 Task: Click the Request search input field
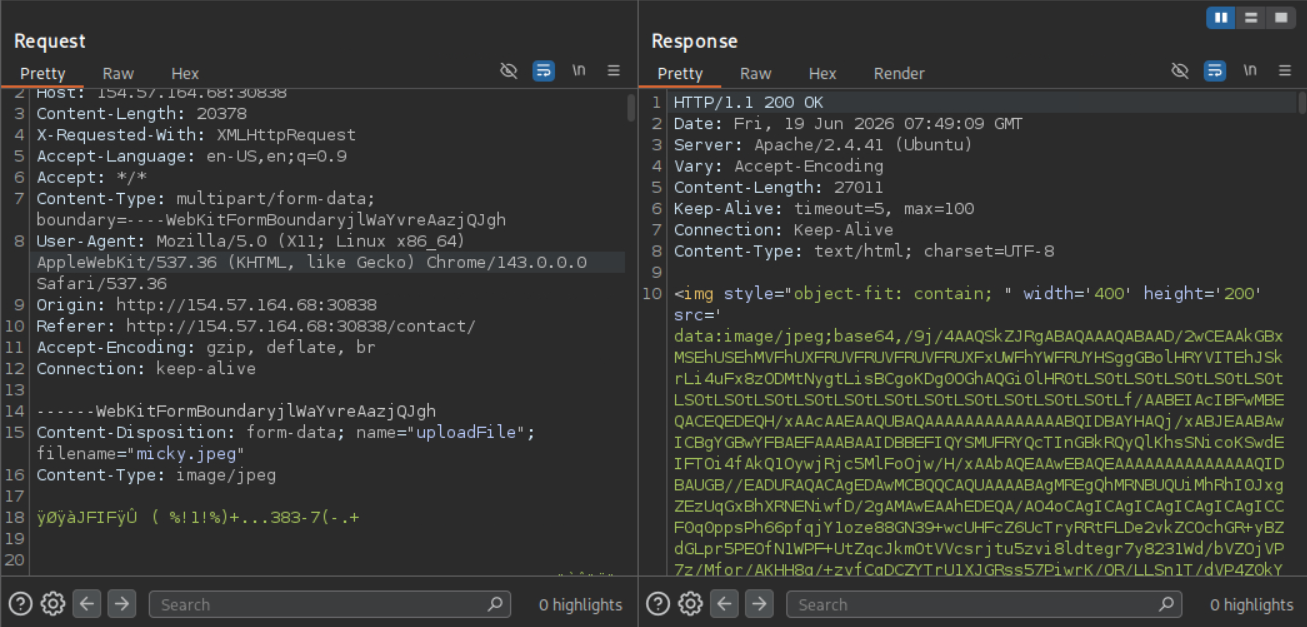(x=329, y=604)
